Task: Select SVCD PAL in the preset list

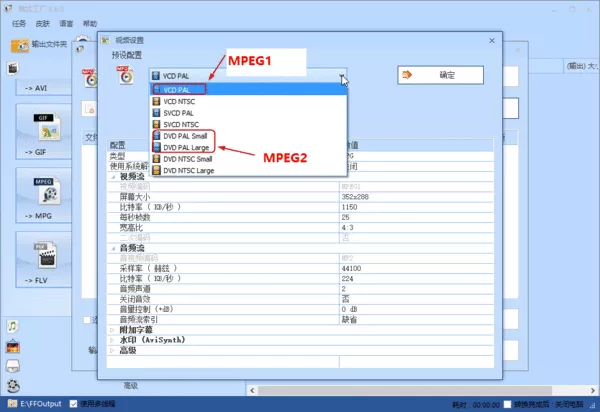Action: [249, 113]
